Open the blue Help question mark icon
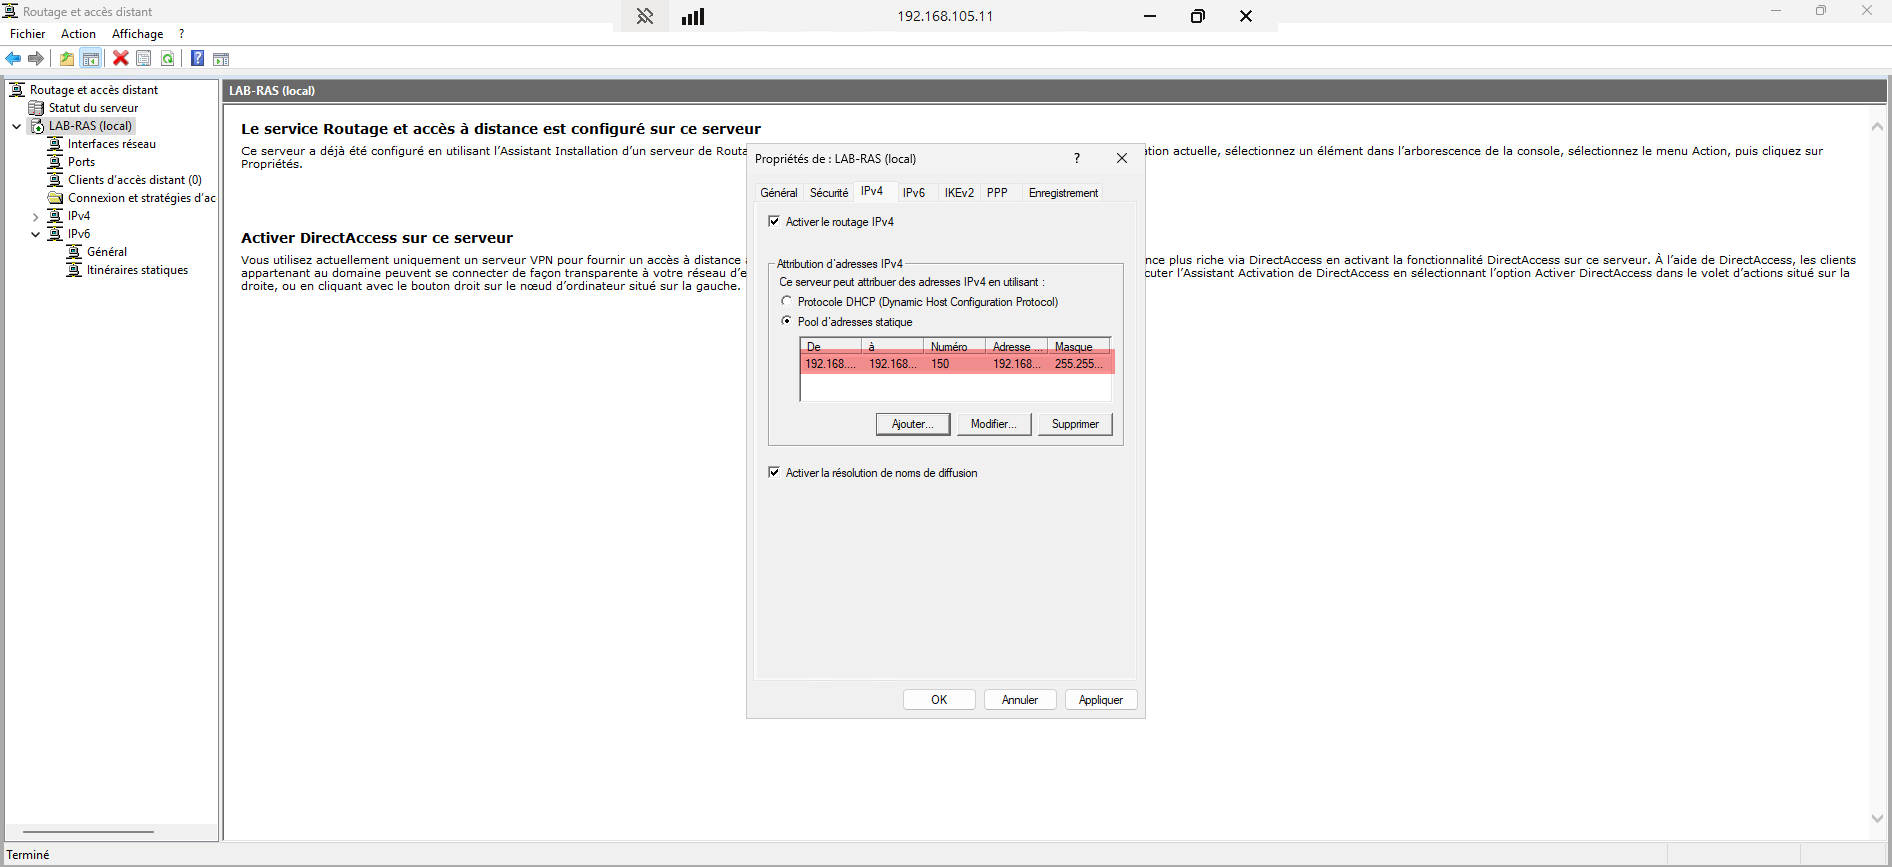Screen dimensions: 1892x867 (x=197, y=59)
